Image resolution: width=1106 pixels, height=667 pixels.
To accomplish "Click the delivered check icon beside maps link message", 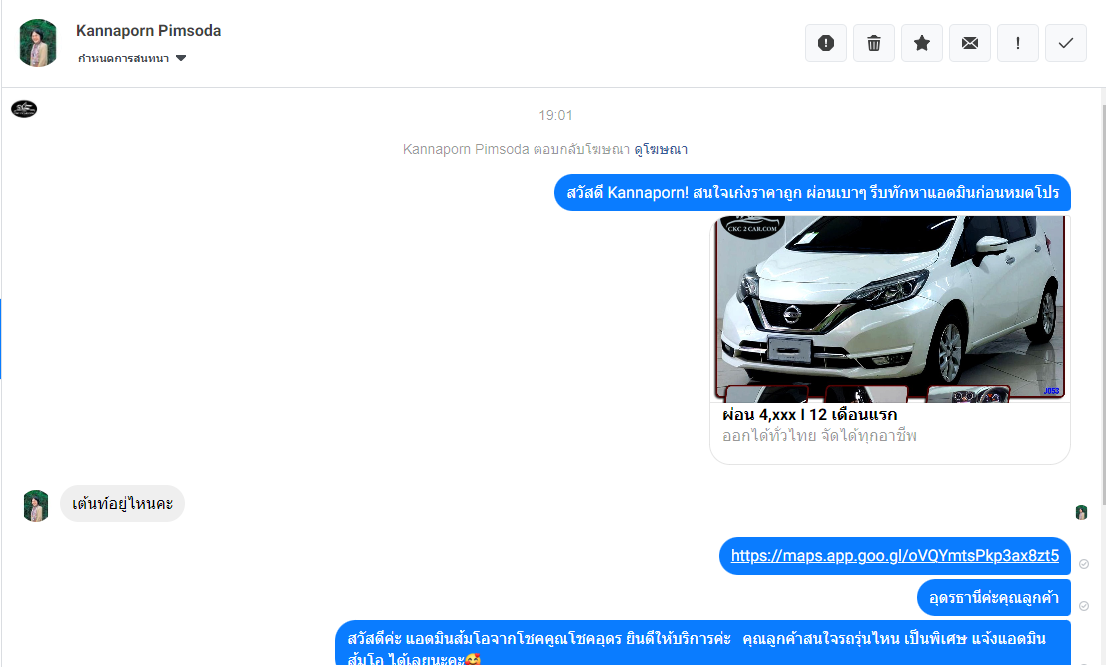I will coord(1084,564).
